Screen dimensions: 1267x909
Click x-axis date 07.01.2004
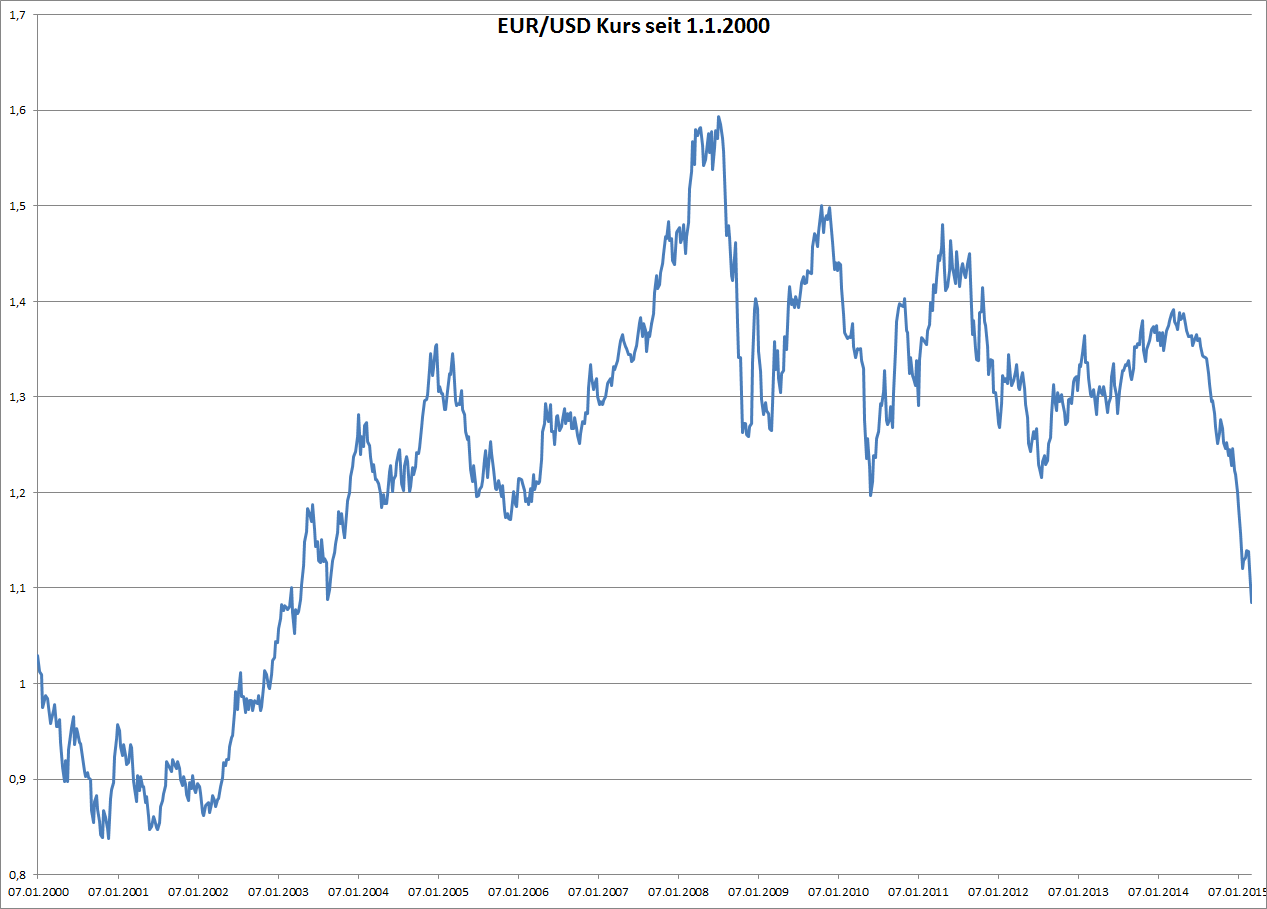pyautogui.click(x=357, y=891)
